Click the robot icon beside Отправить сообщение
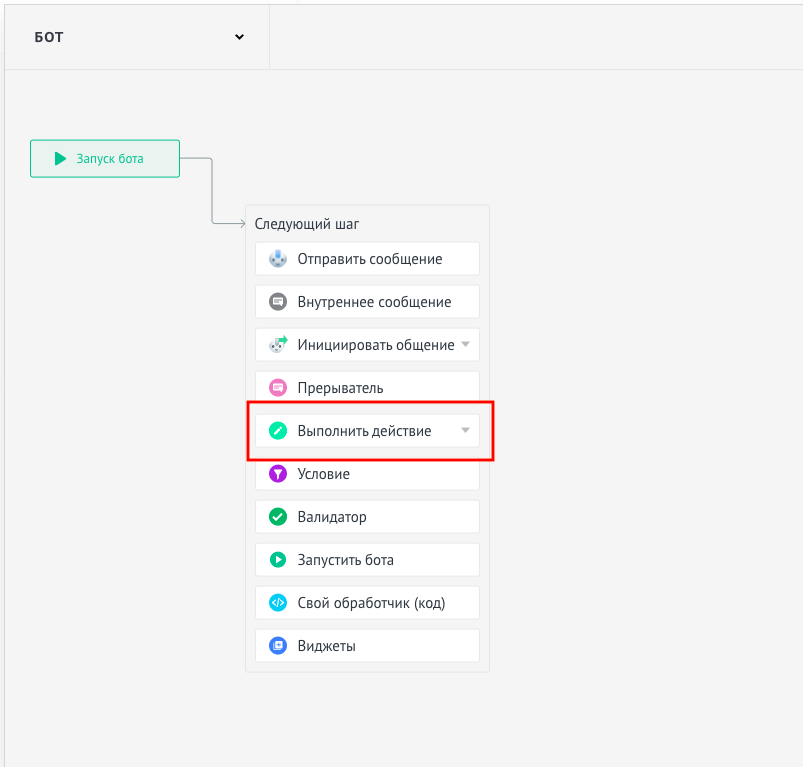 (278, 259)
